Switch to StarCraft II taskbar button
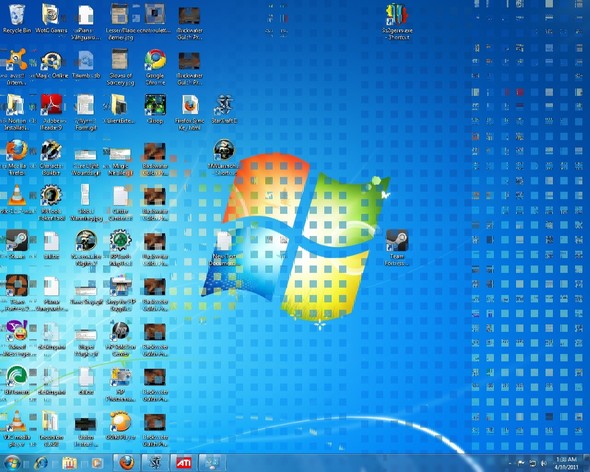The width and height of the screenshot is (590, 472). (155, 463)
